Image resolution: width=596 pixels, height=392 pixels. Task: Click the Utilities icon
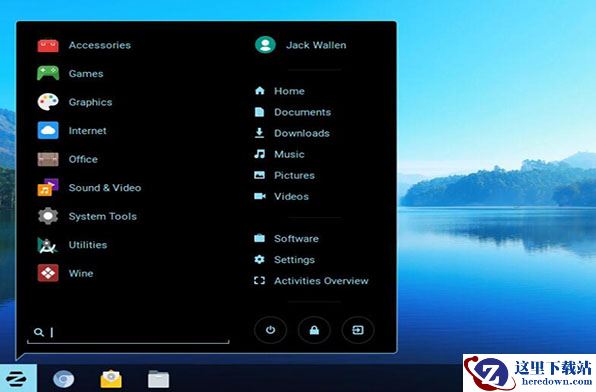coord(48,245)
